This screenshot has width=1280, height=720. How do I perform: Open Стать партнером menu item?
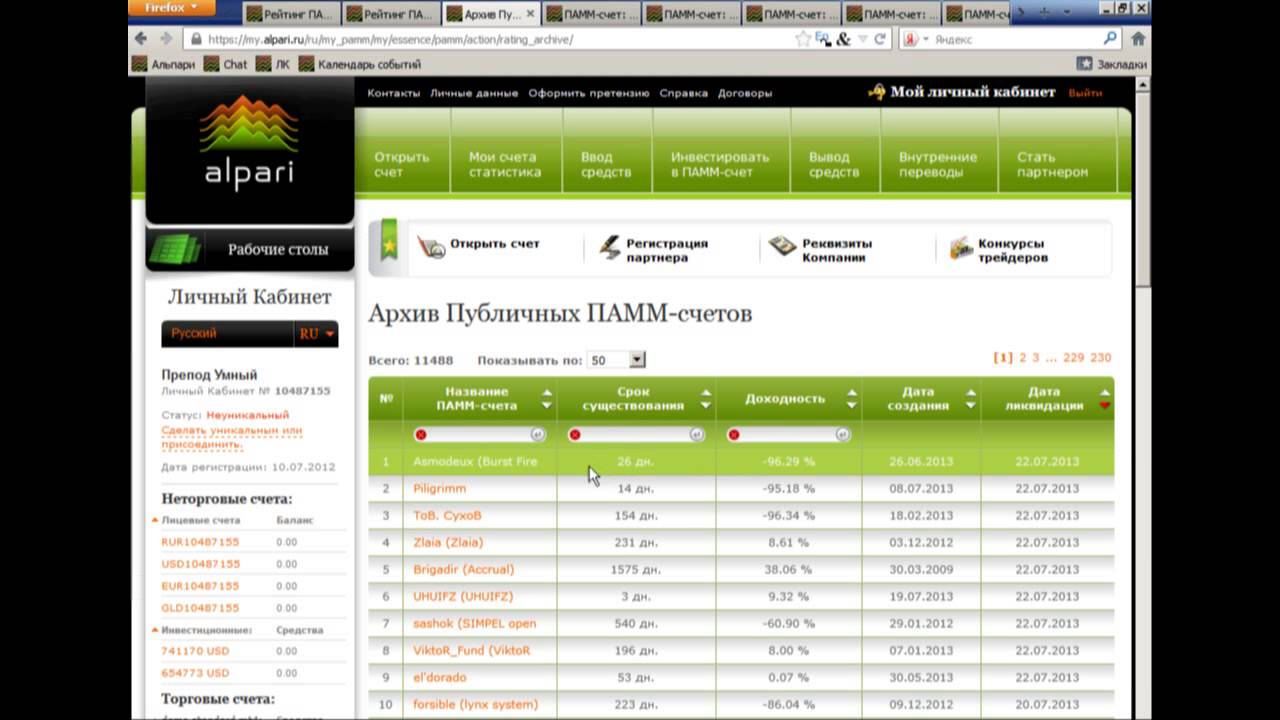tap(1054, 164)
